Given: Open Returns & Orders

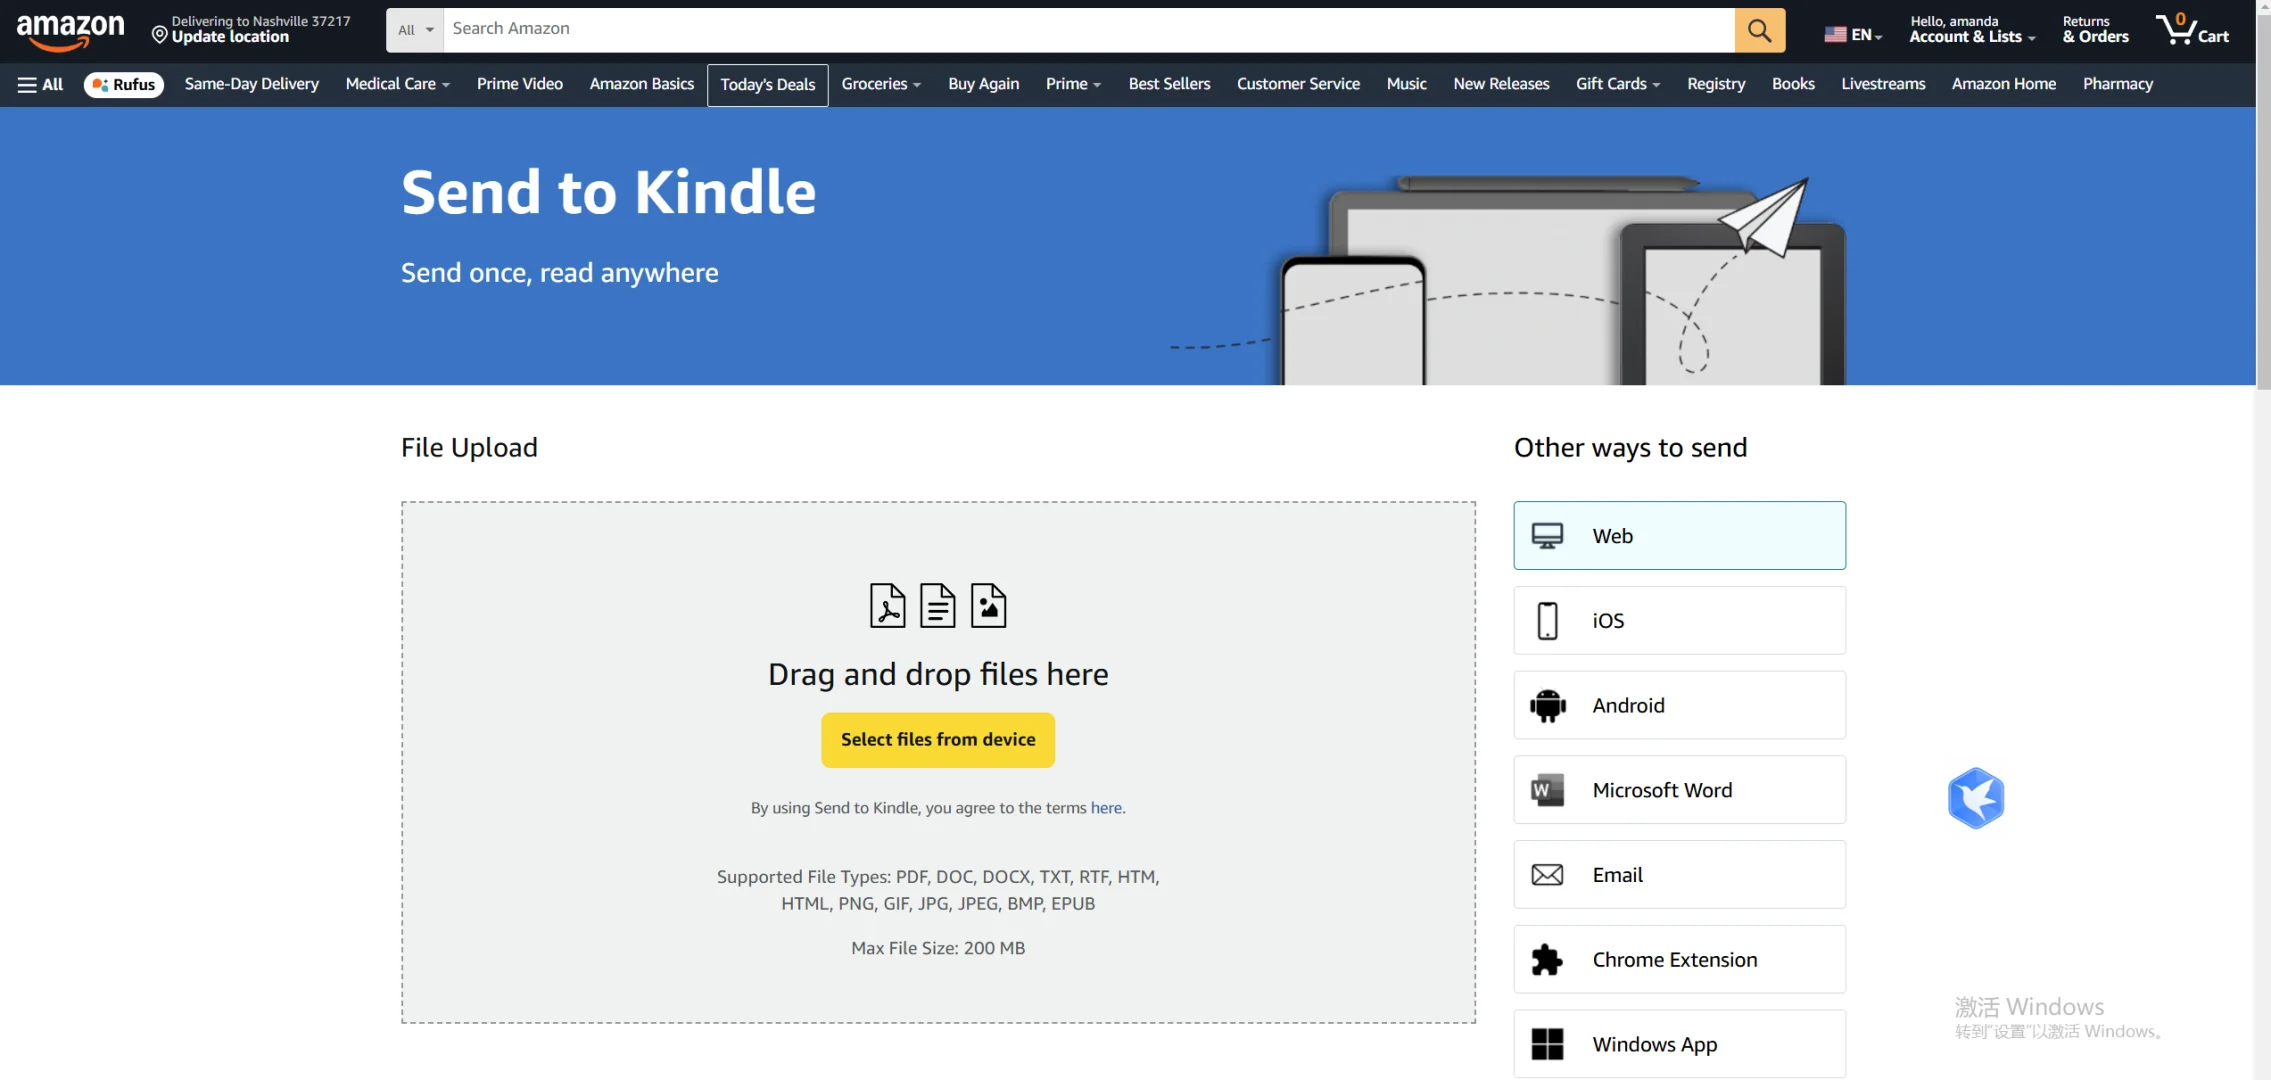Looking at the screenshot, I should tap(2095, 30).
